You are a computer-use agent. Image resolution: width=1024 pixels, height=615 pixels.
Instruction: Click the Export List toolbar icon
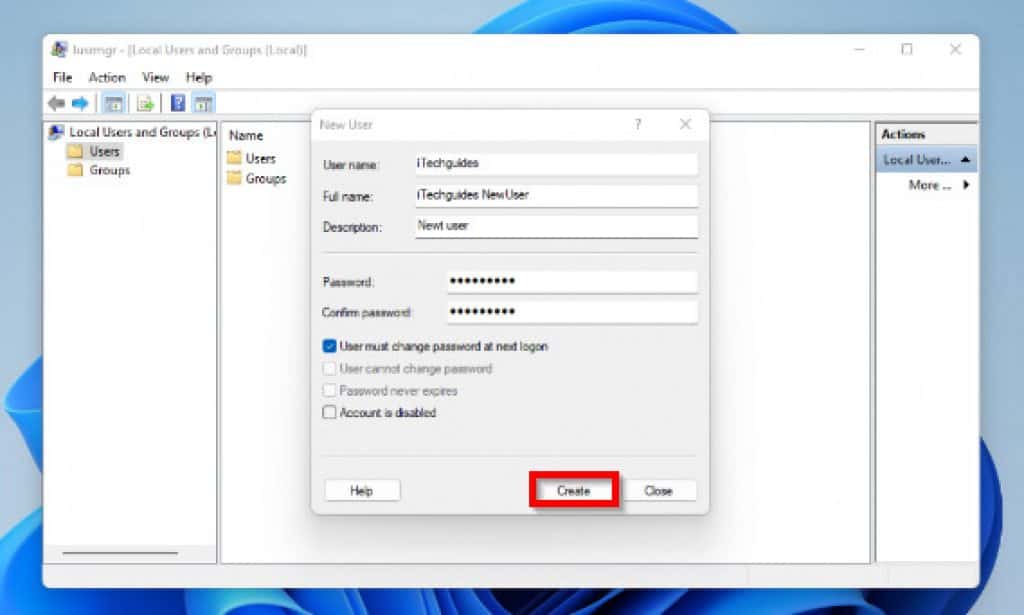(145, 103)
